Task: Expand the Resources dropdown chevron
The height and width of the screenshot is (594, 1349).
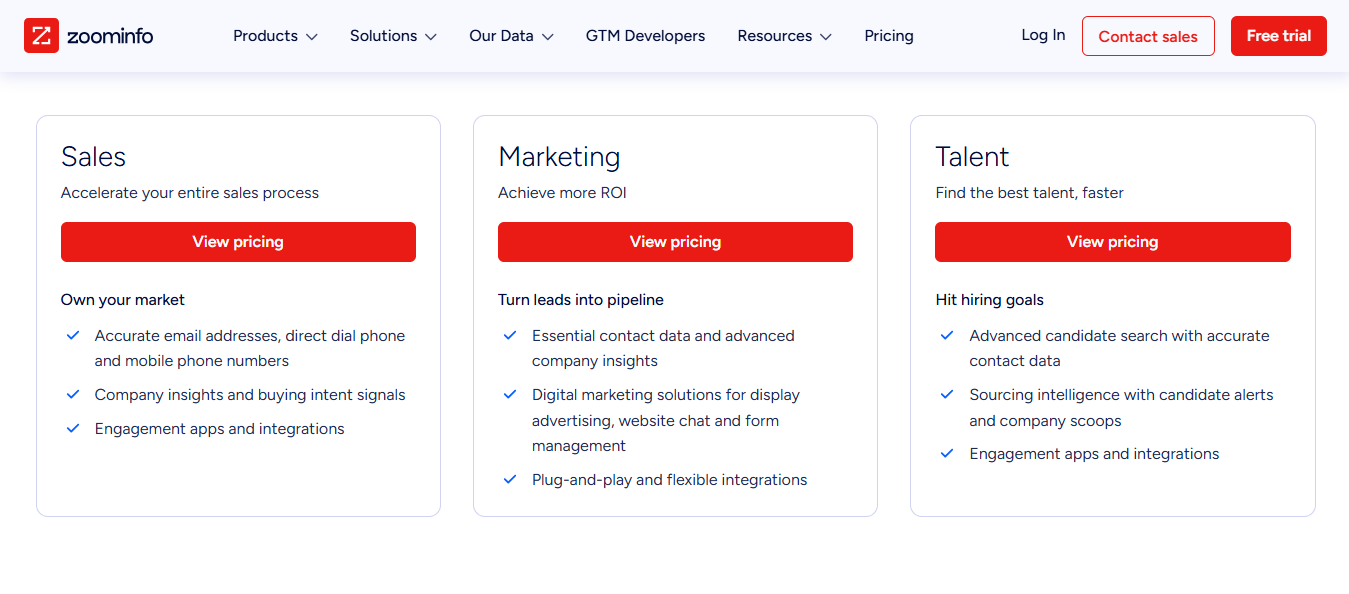Action: pos(825,37)
